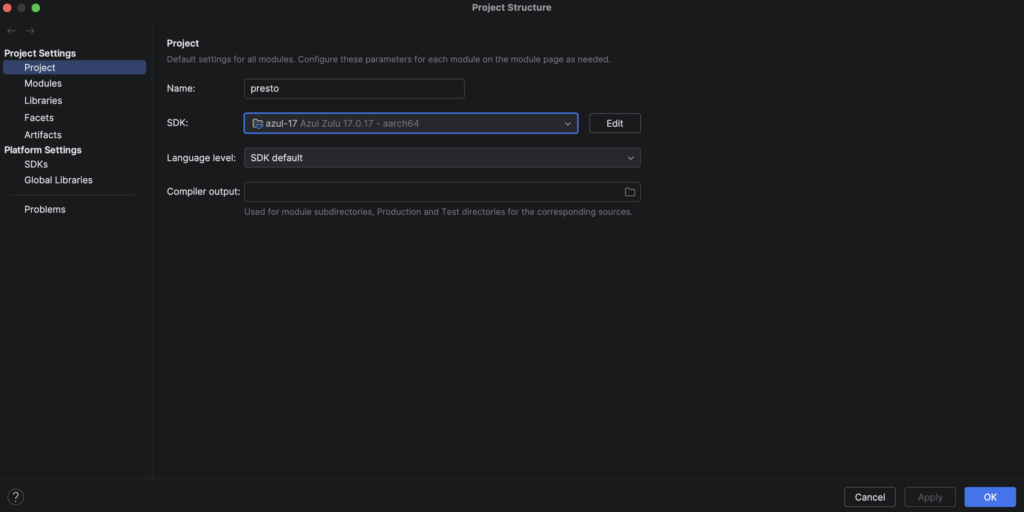The width and height of the screenshot is (1024, 512).
Task: Select Project in Project Settings
Action: (40, 68)
